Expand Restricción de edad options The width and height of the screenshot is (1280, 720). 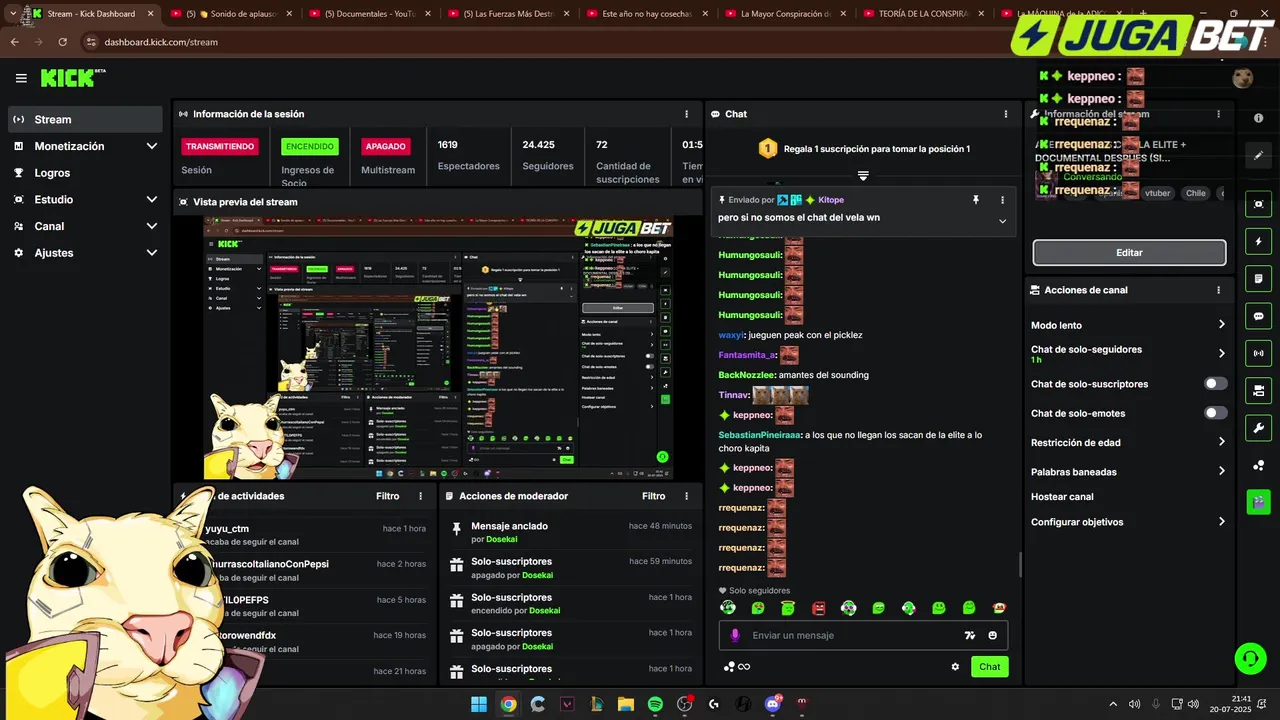click(1221, 442)
